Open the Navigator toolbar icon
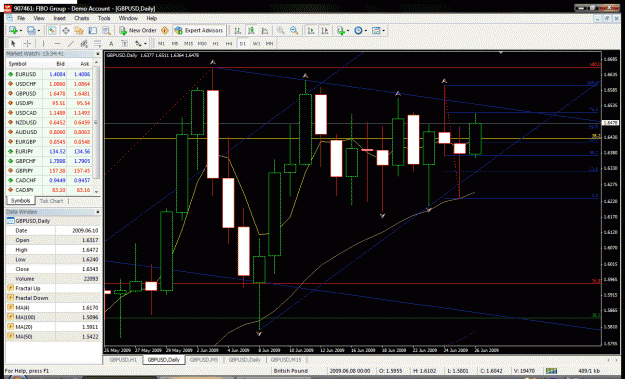This screenshot has width=625, height=379. [79, 30]
